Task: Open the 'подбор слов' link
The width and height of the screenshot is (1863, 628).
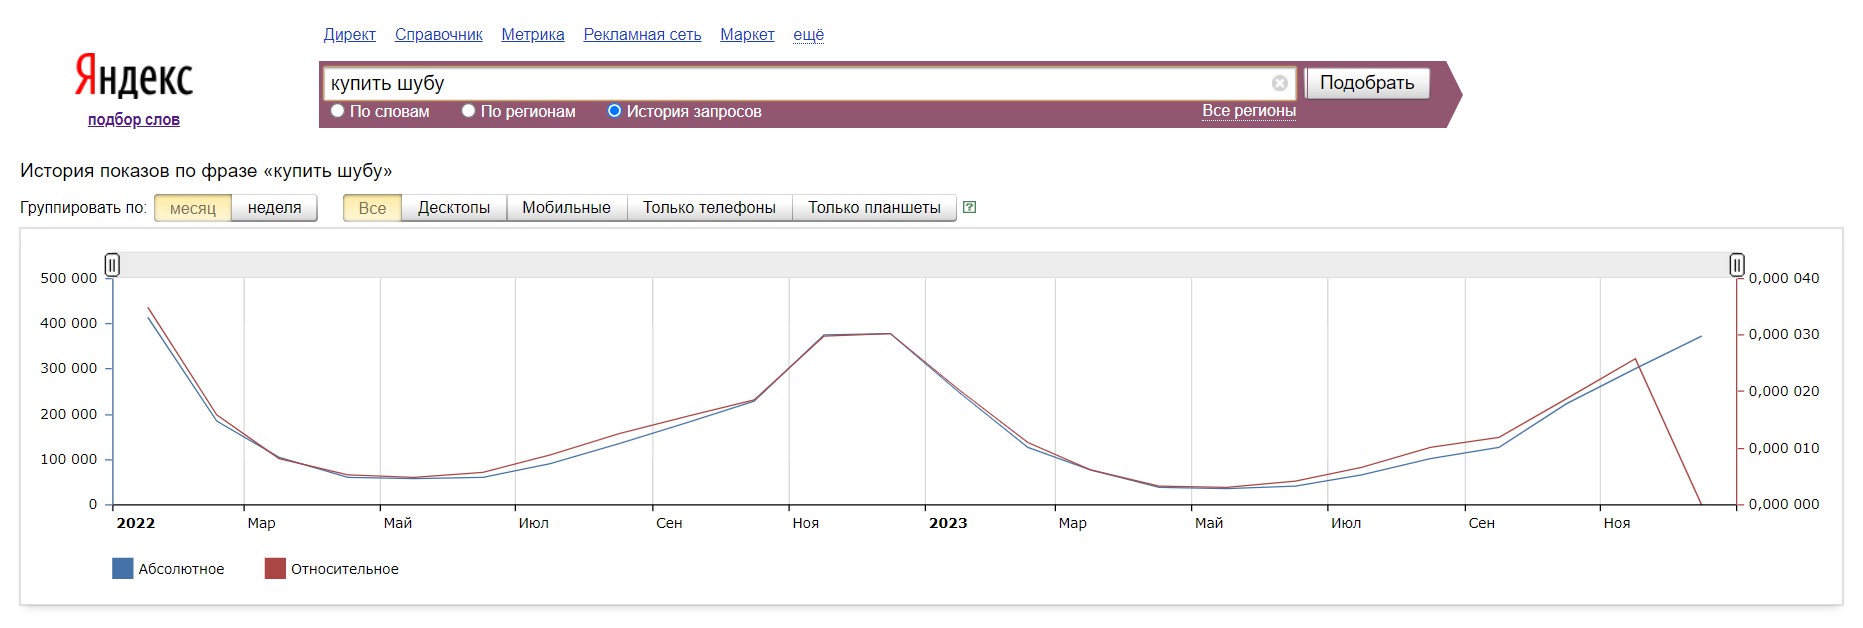Action: (133, 119)
